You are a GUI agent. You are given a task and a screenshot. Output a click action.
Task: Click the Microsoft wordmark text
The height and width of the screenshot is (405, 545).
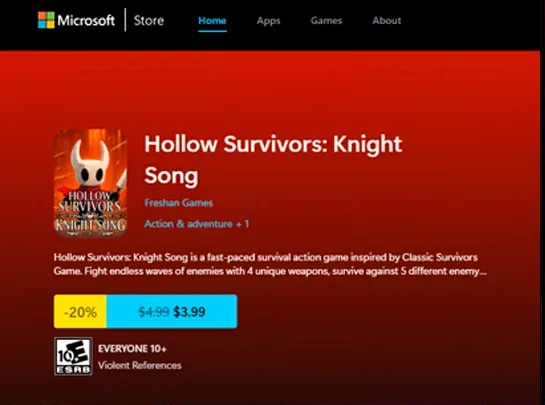click(x=86, y=21)
